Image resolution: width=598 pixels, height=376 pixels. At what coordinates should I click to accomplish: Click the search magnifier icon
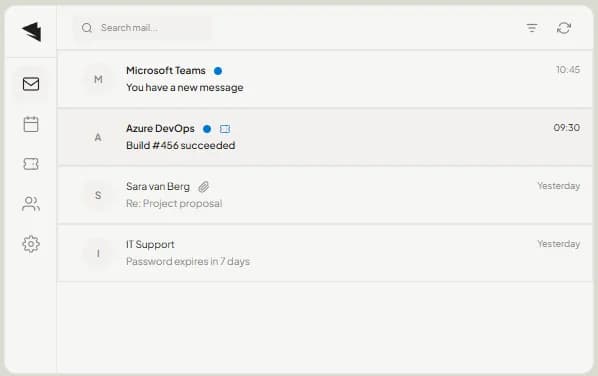click(87, 28)
